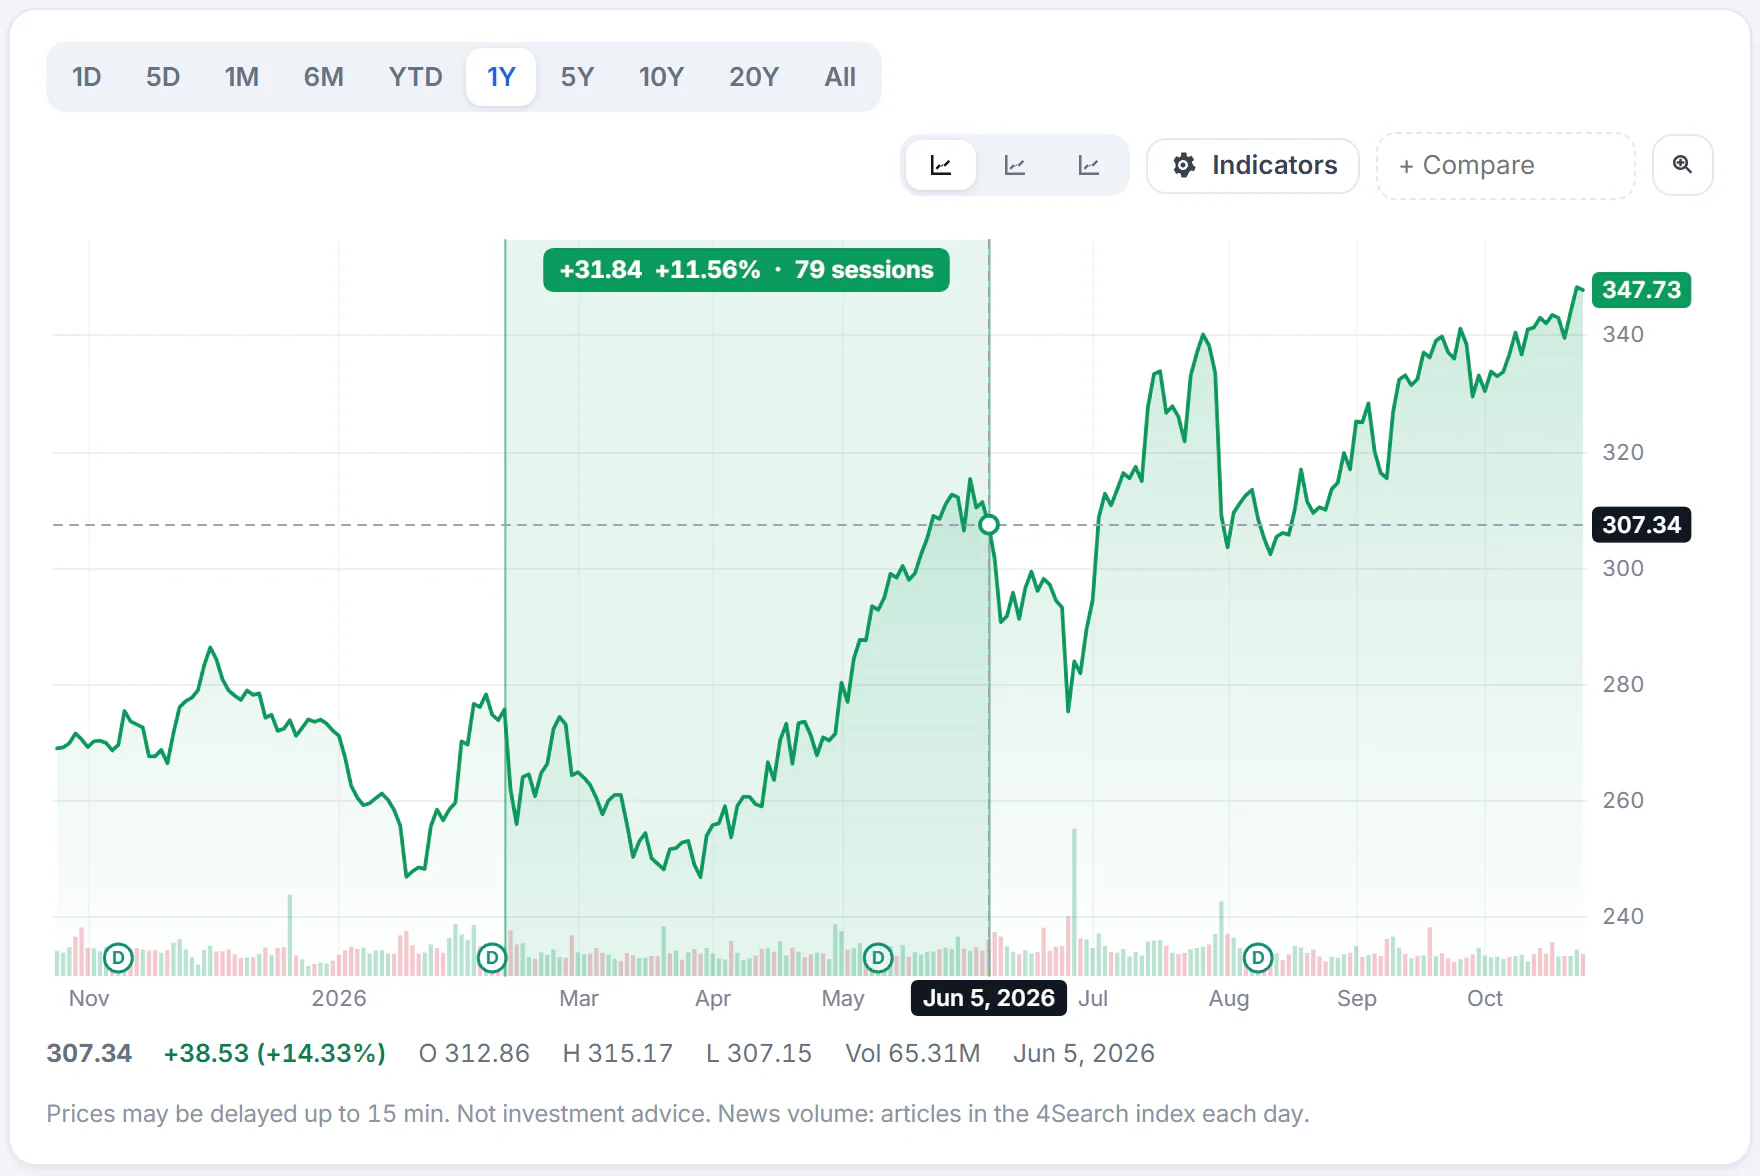
Task: Switch to the 1D range tab
Action: (x=87, y=77)
